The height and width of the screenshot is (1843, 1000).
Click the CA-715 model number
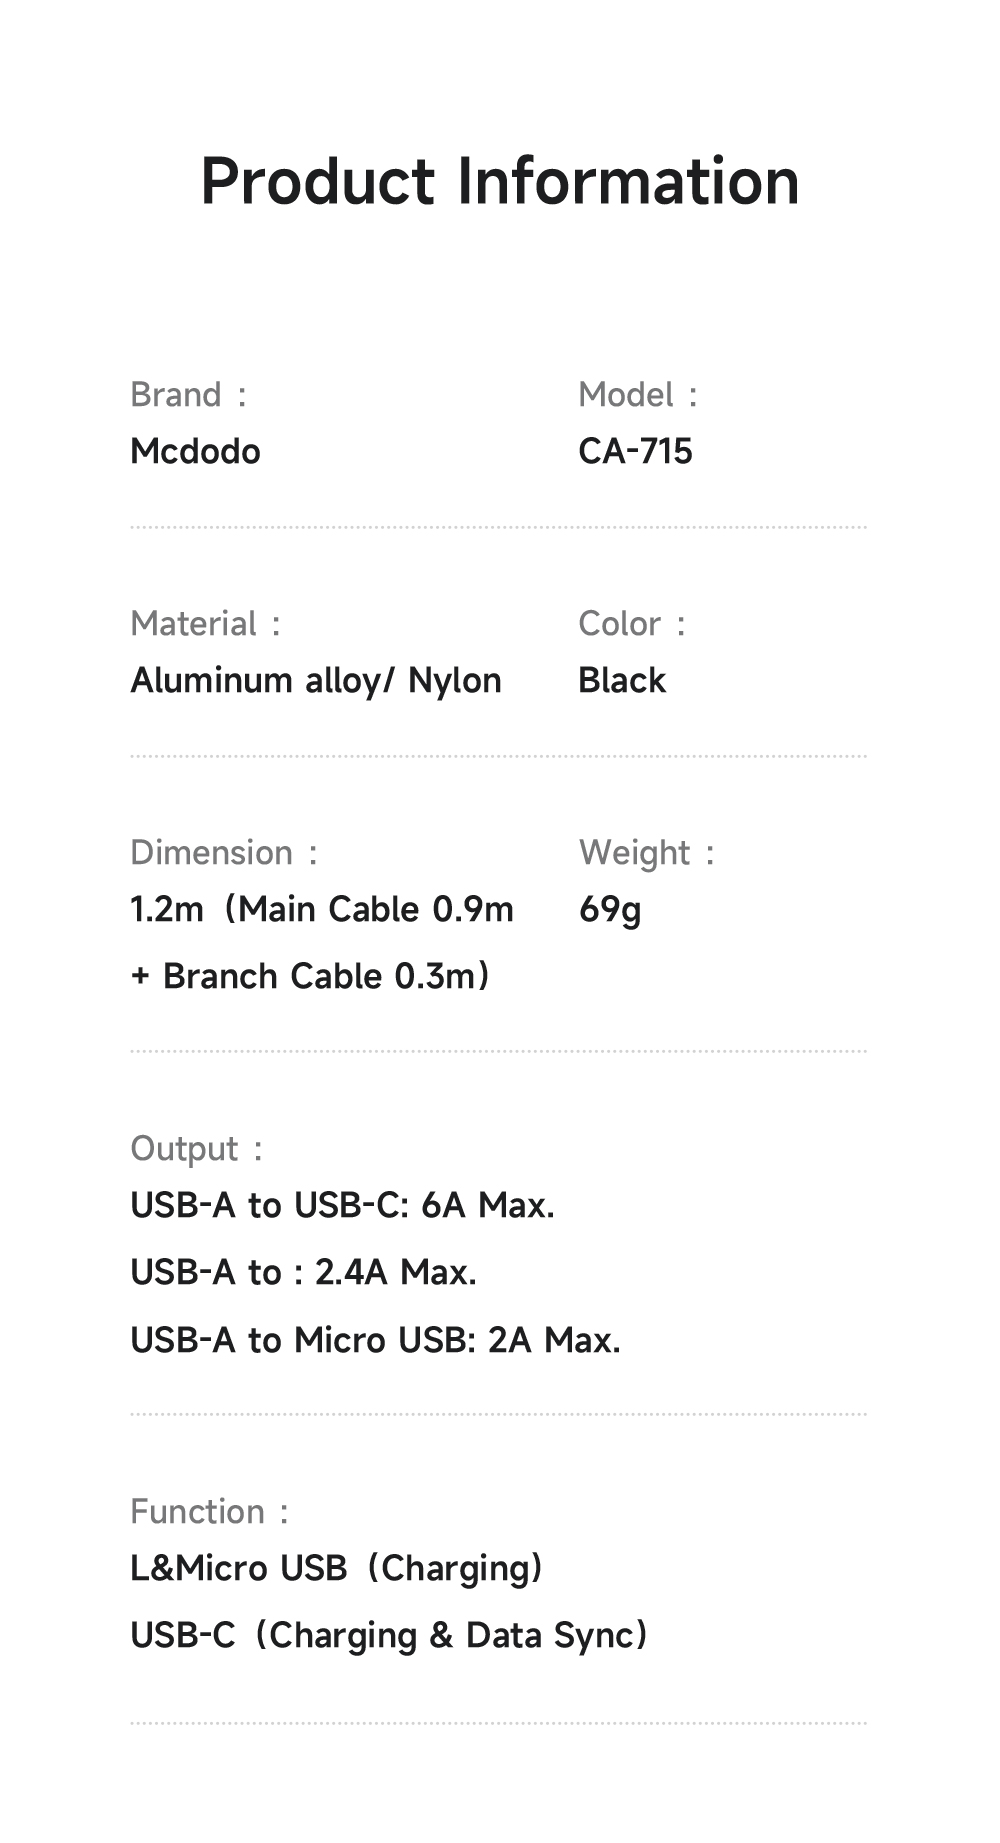point(635,451)
